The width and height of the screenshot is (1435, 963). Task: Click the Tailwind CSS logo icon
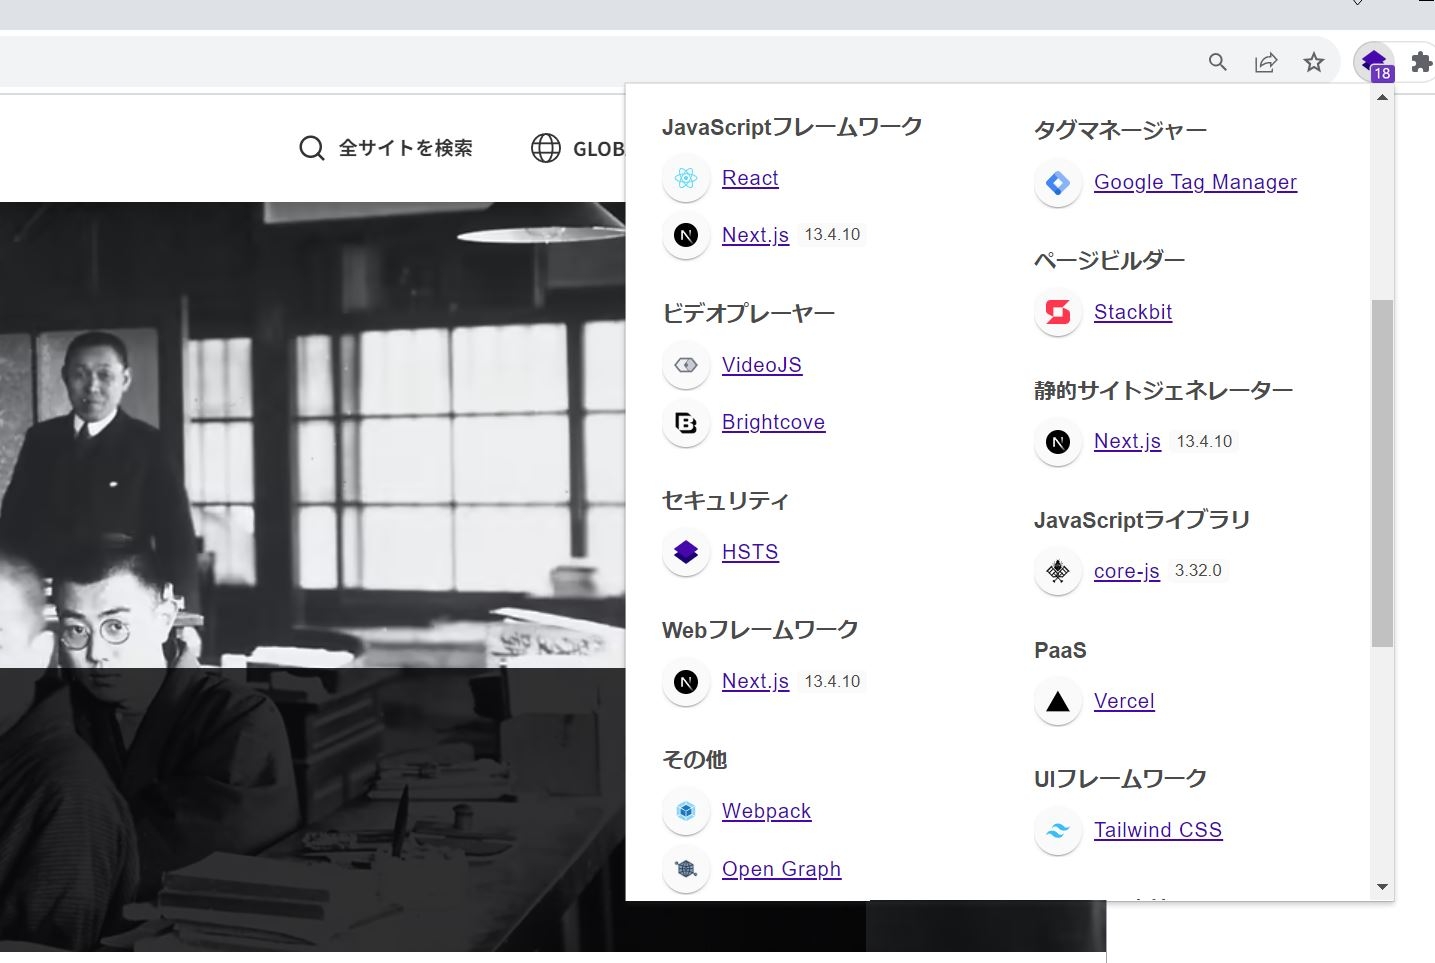point(1058,831)
